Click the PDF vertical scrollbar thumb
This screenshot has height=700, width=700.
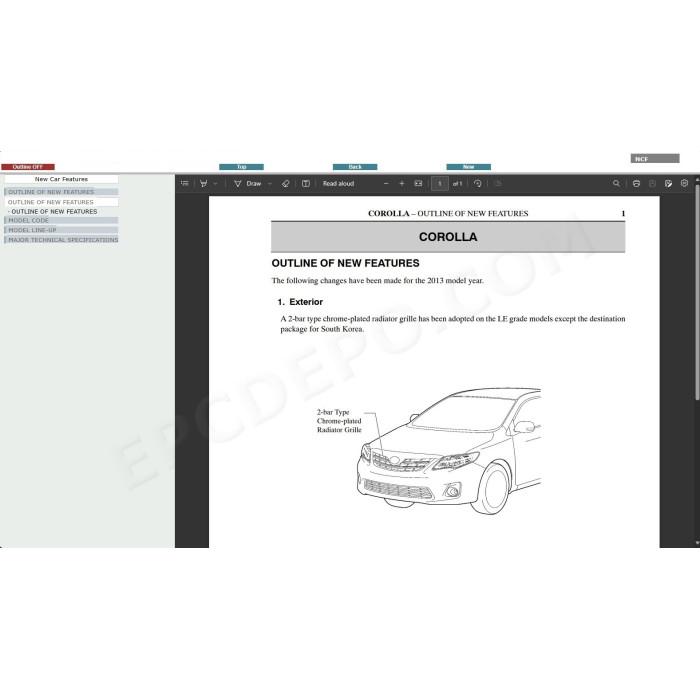[x=697, y=292]
